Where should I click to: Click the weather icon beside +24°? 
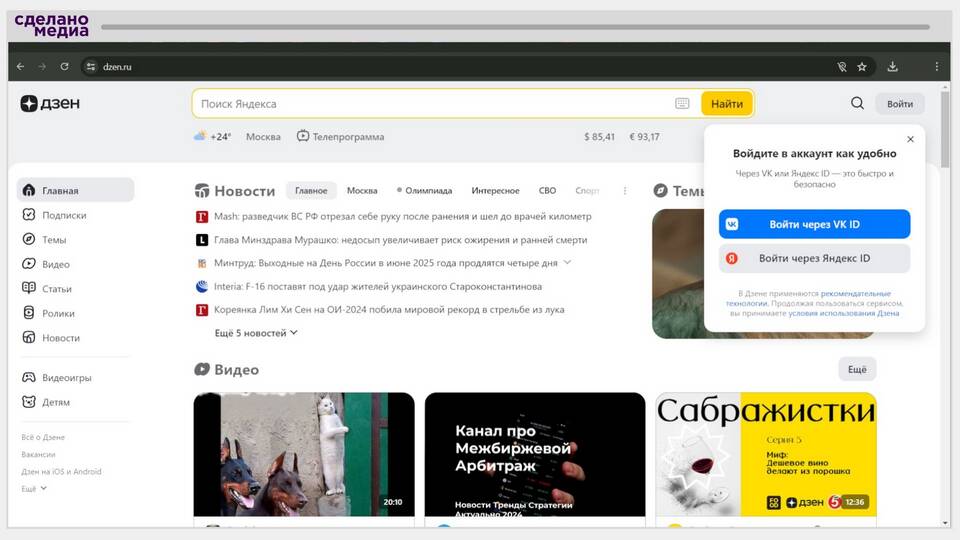click(x=200, y=136)
